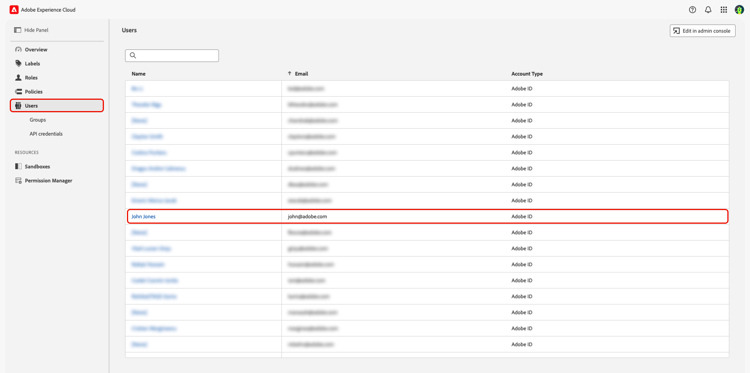Open the help question mark icon
Screen dimensions: 750x373
coord(692,10)
